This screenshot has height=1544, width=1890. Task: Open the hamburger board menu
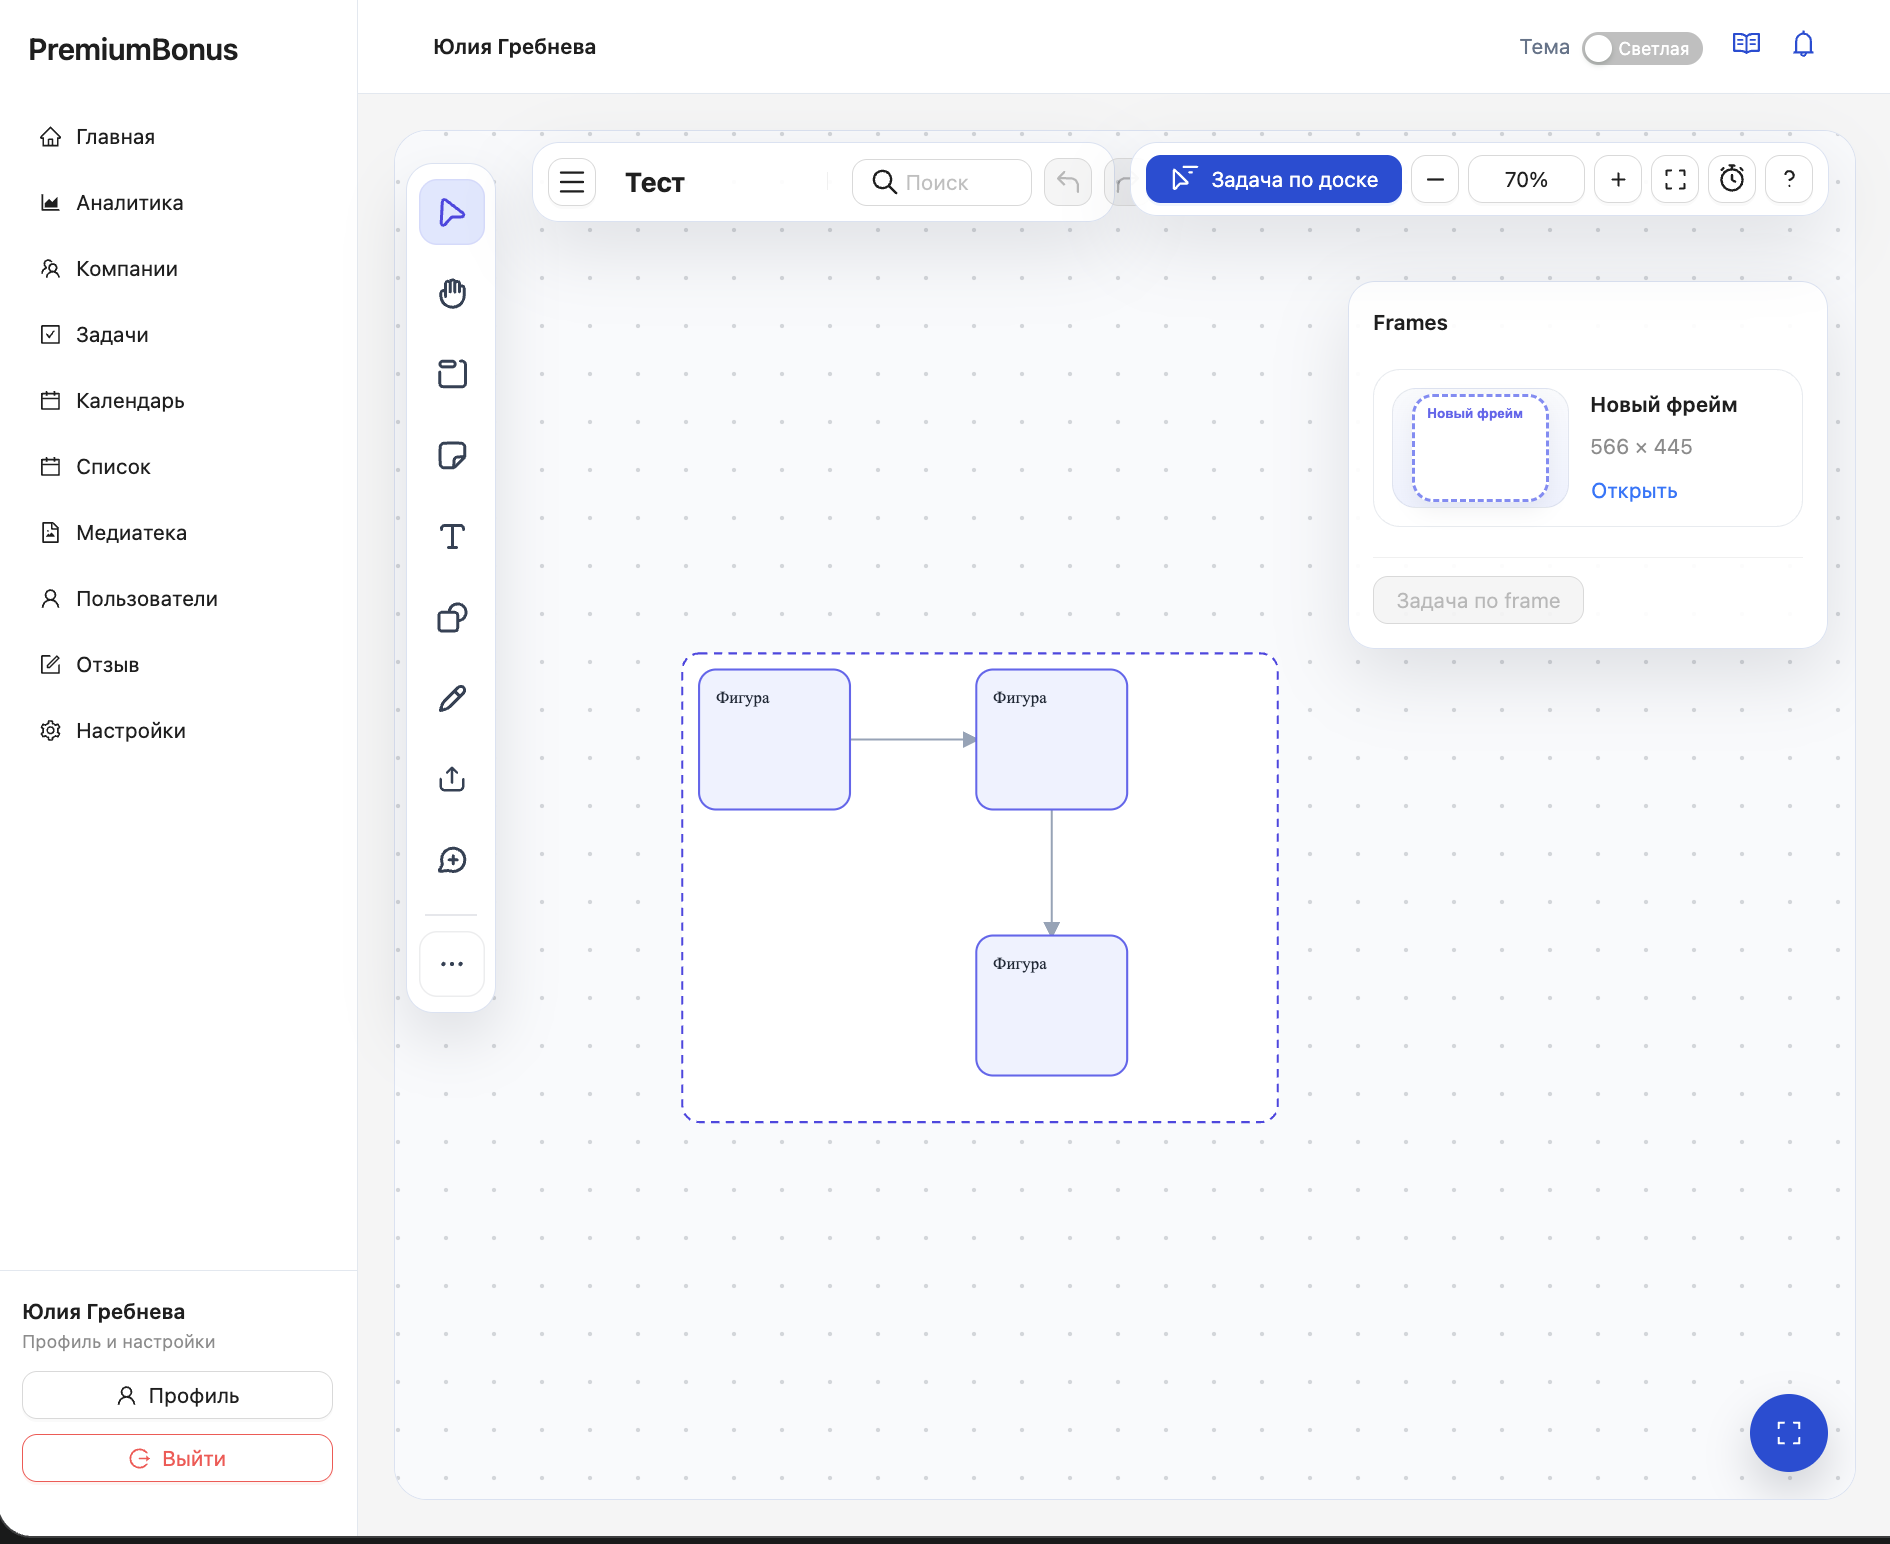point(572,182)
